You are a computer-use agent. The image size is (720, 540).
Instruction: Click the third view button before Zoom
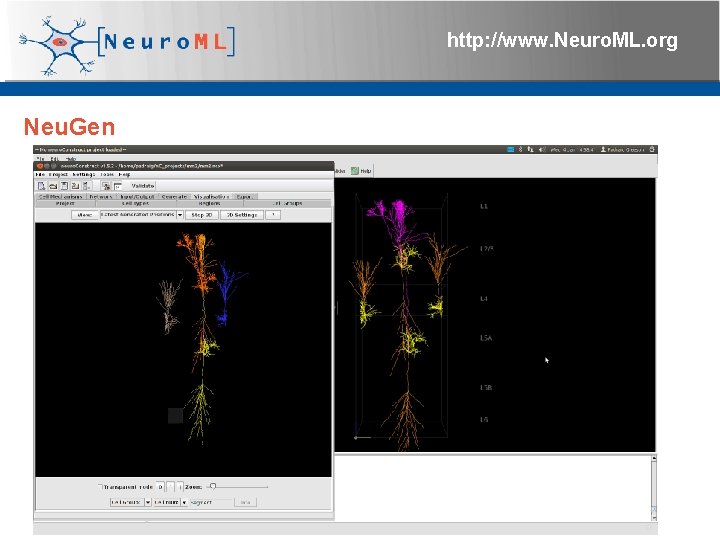(180, 487)
